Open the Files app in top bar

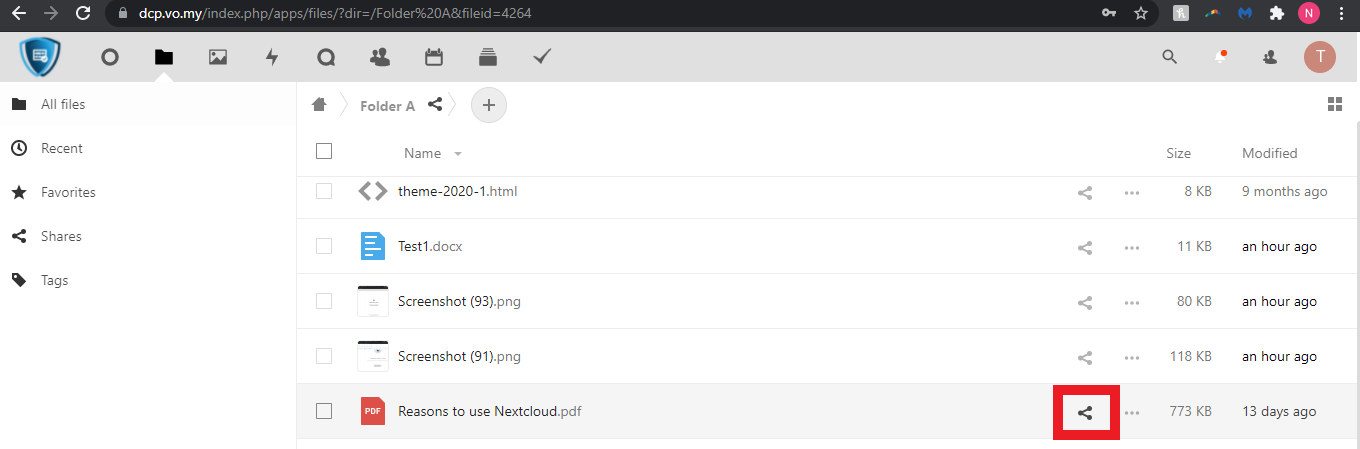[164, 58]
